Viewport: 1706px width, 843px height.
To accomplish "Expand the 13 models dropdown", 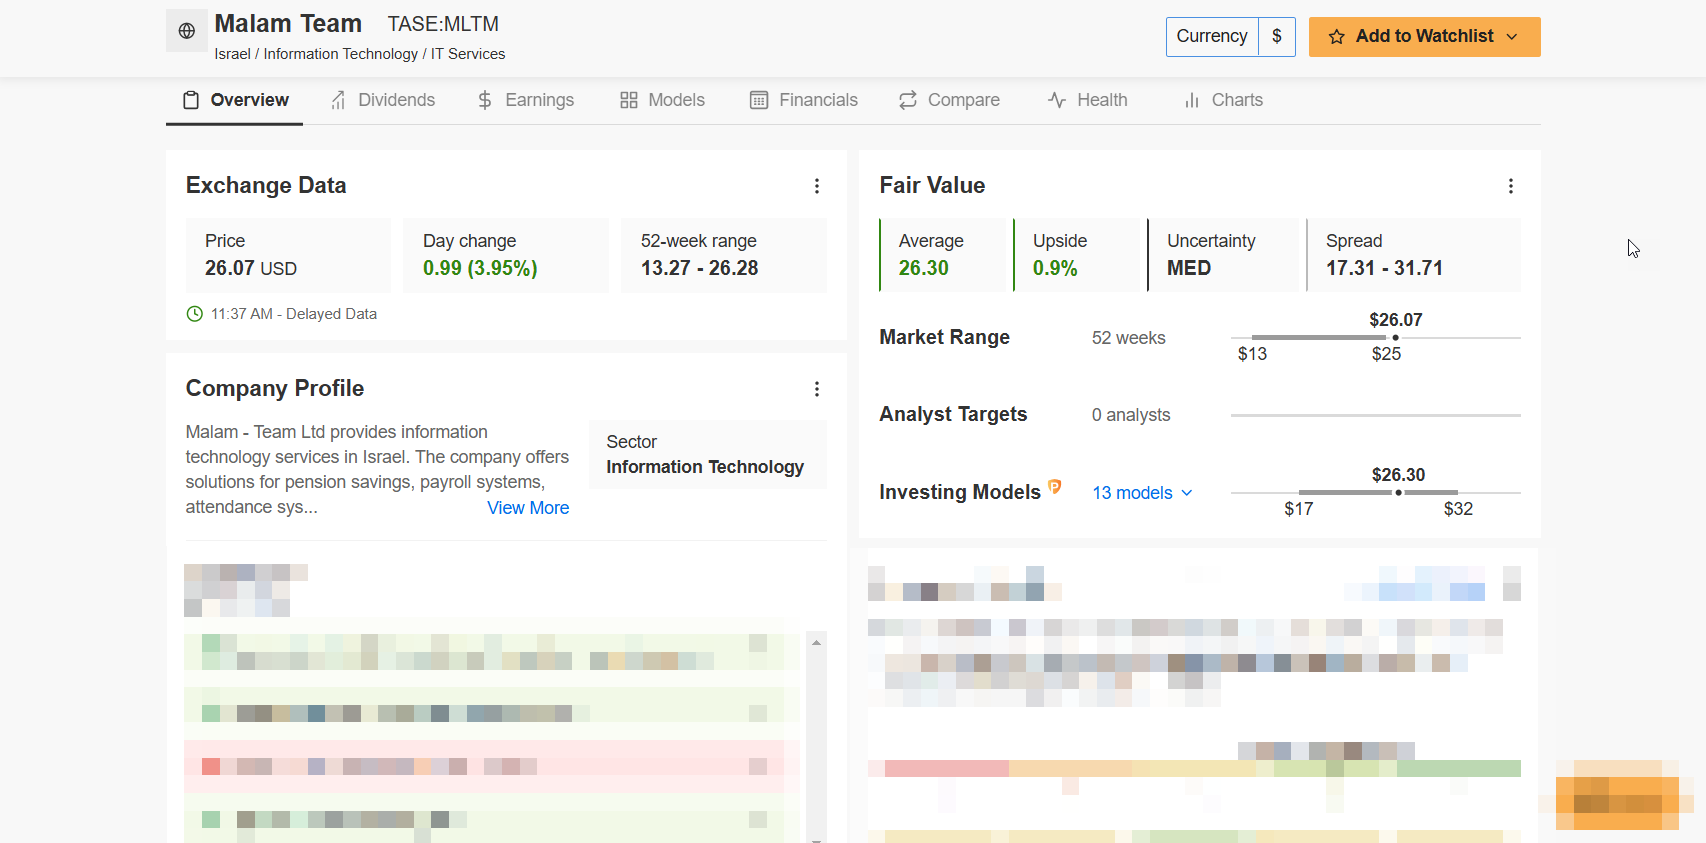I will tap(1142, 493).
